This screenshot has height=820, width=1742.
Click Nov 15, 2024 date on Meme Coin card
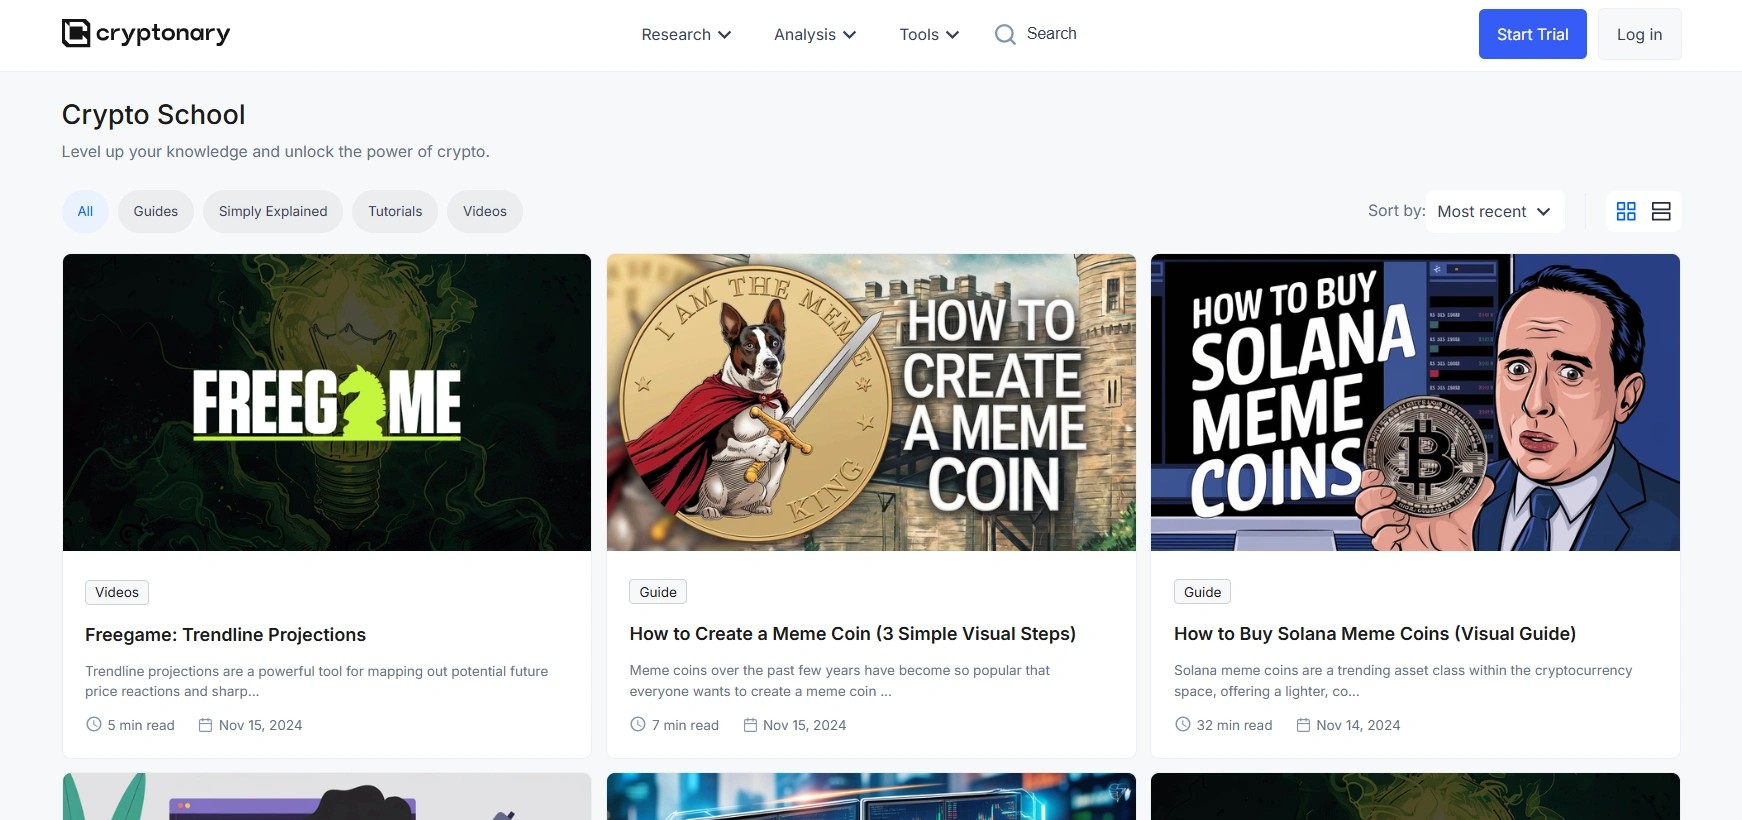pos(804,725)
